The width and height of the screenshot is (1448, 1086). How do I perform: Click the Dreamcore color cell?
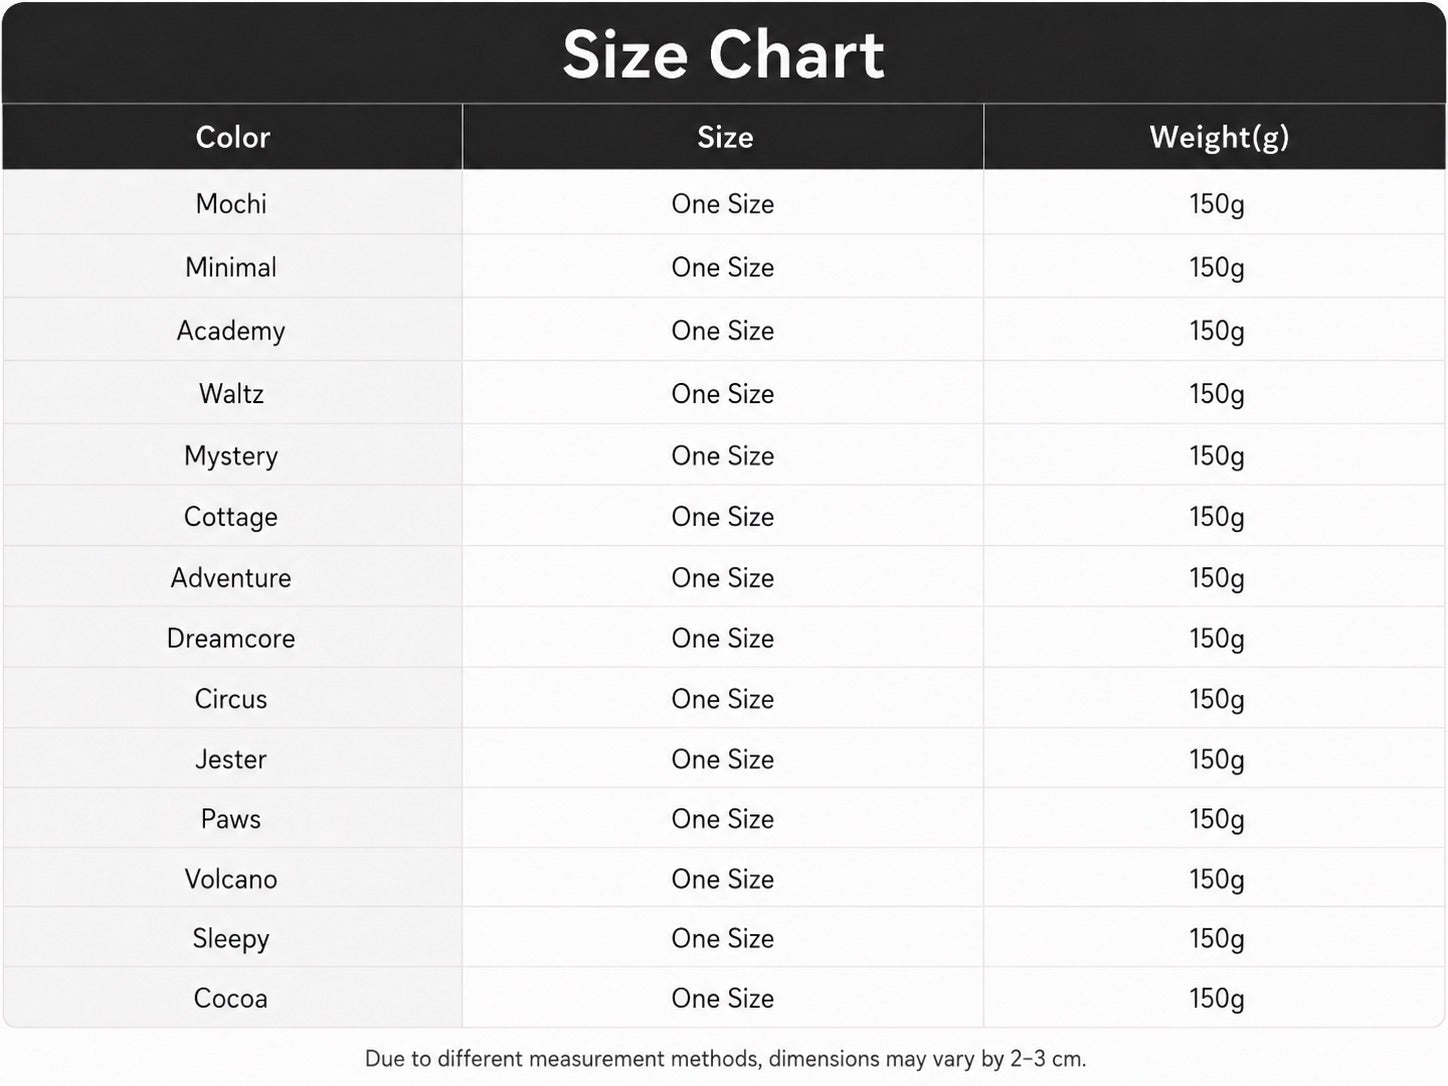(231, 639)
